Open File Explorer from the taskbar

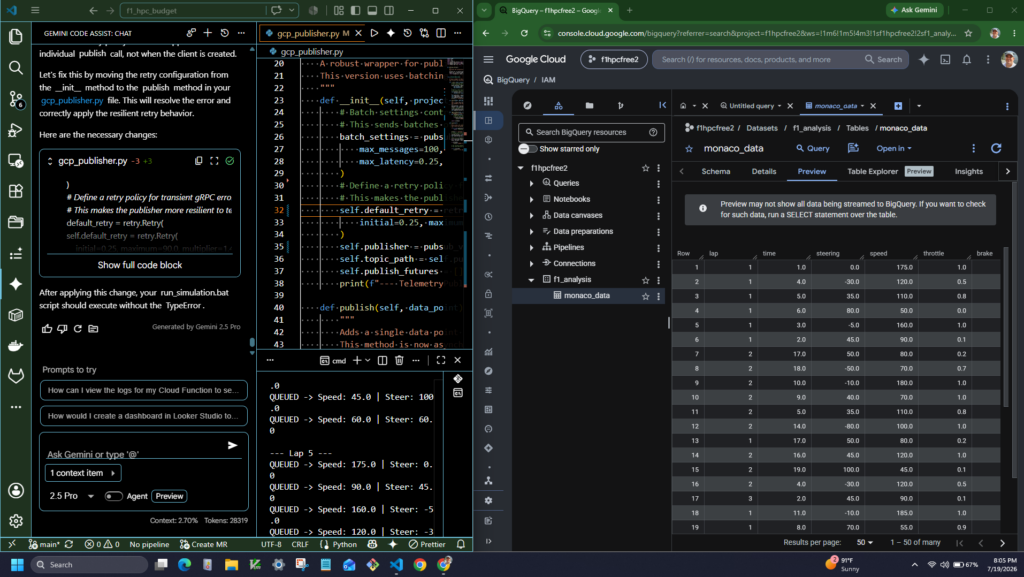(231, 565)
